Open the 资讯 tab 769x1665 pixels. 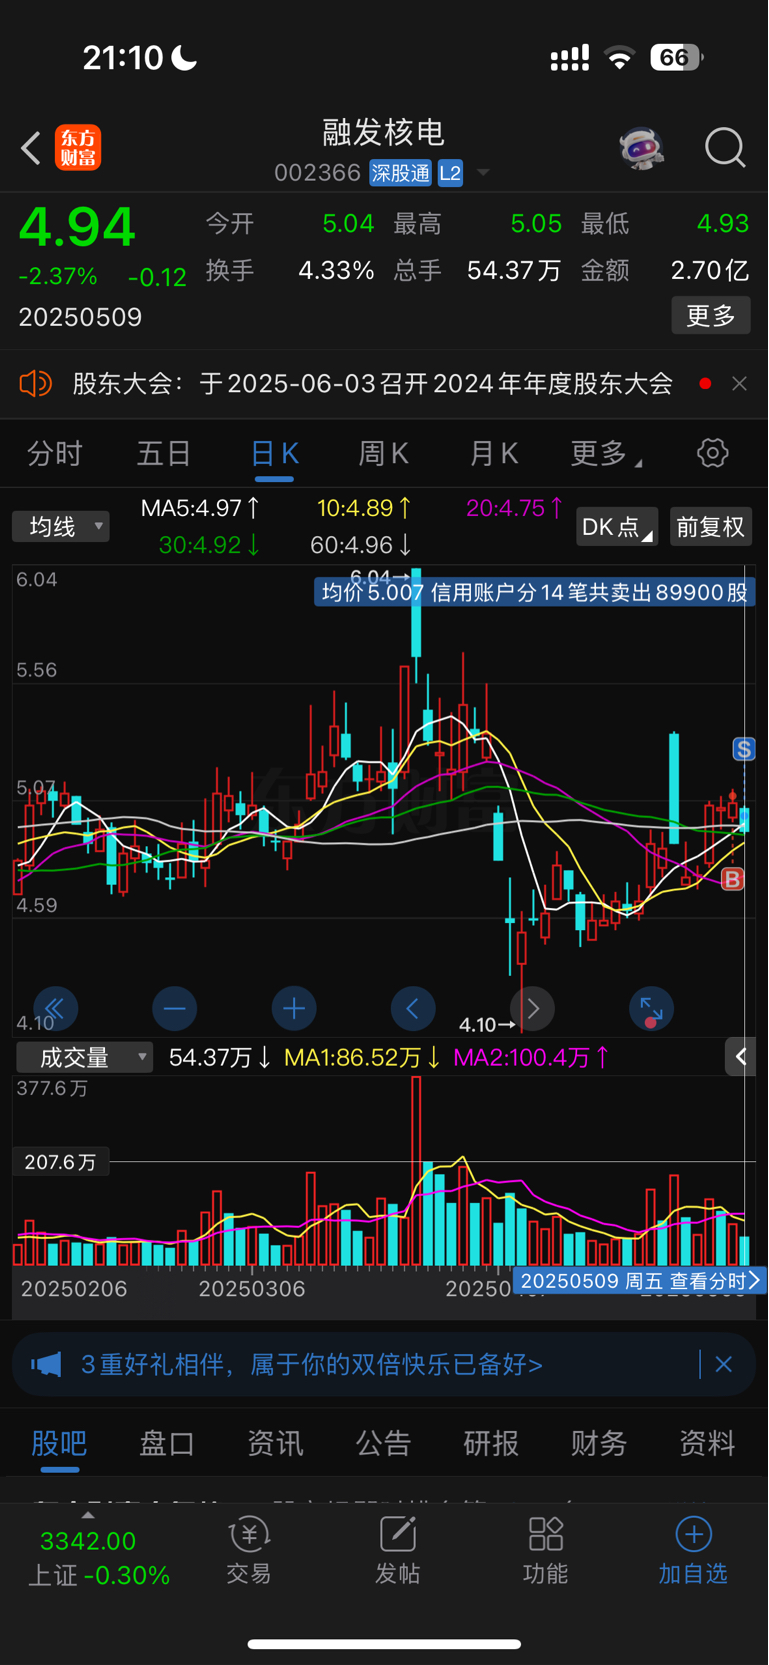[275, 1443]
